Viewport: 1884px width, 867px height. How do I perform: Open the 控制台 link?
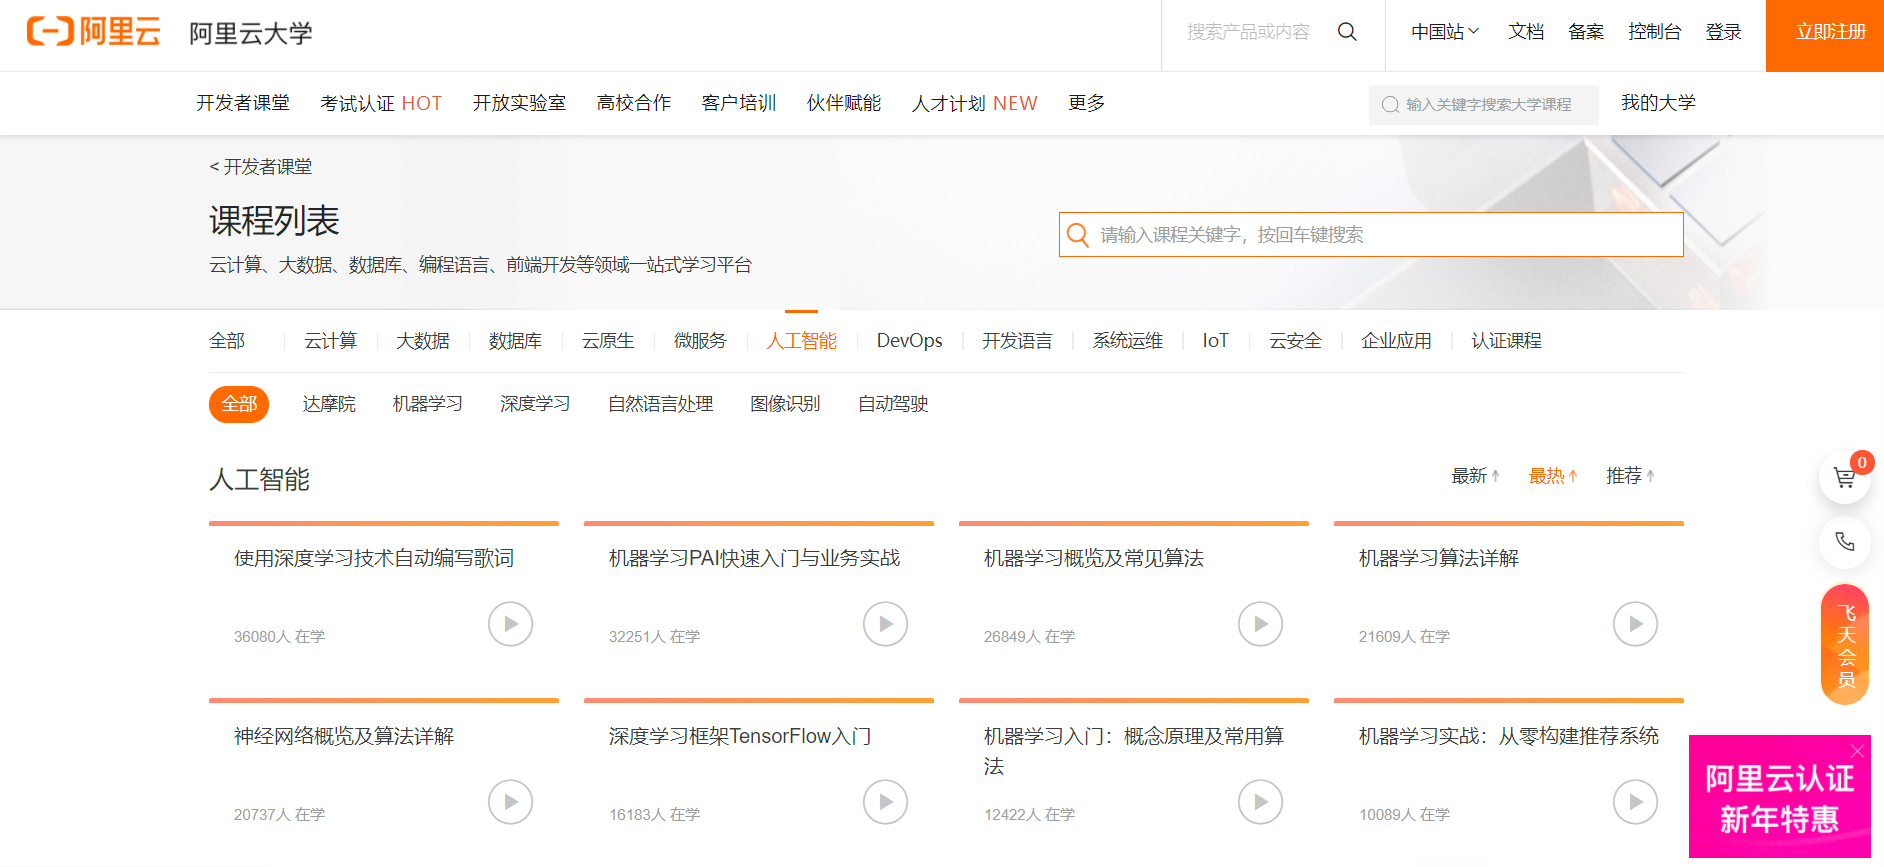click(1654, 32)
